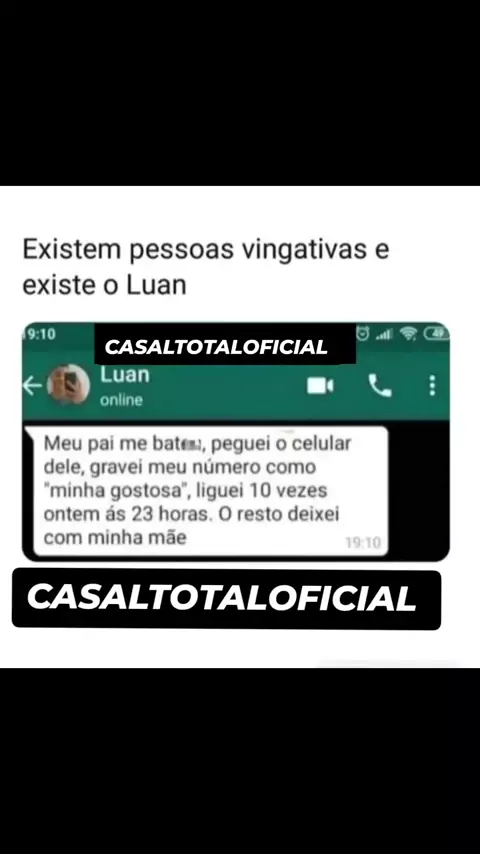Image resolution: width=480 pixels, height=854 pixels.
Task: Open the three-dot chat menu
Action: [432, 385]
